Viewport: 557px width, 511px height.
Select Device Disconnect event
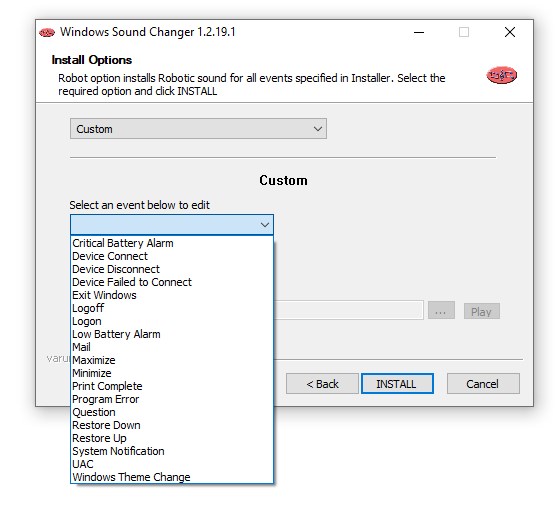tap(172, 269)
